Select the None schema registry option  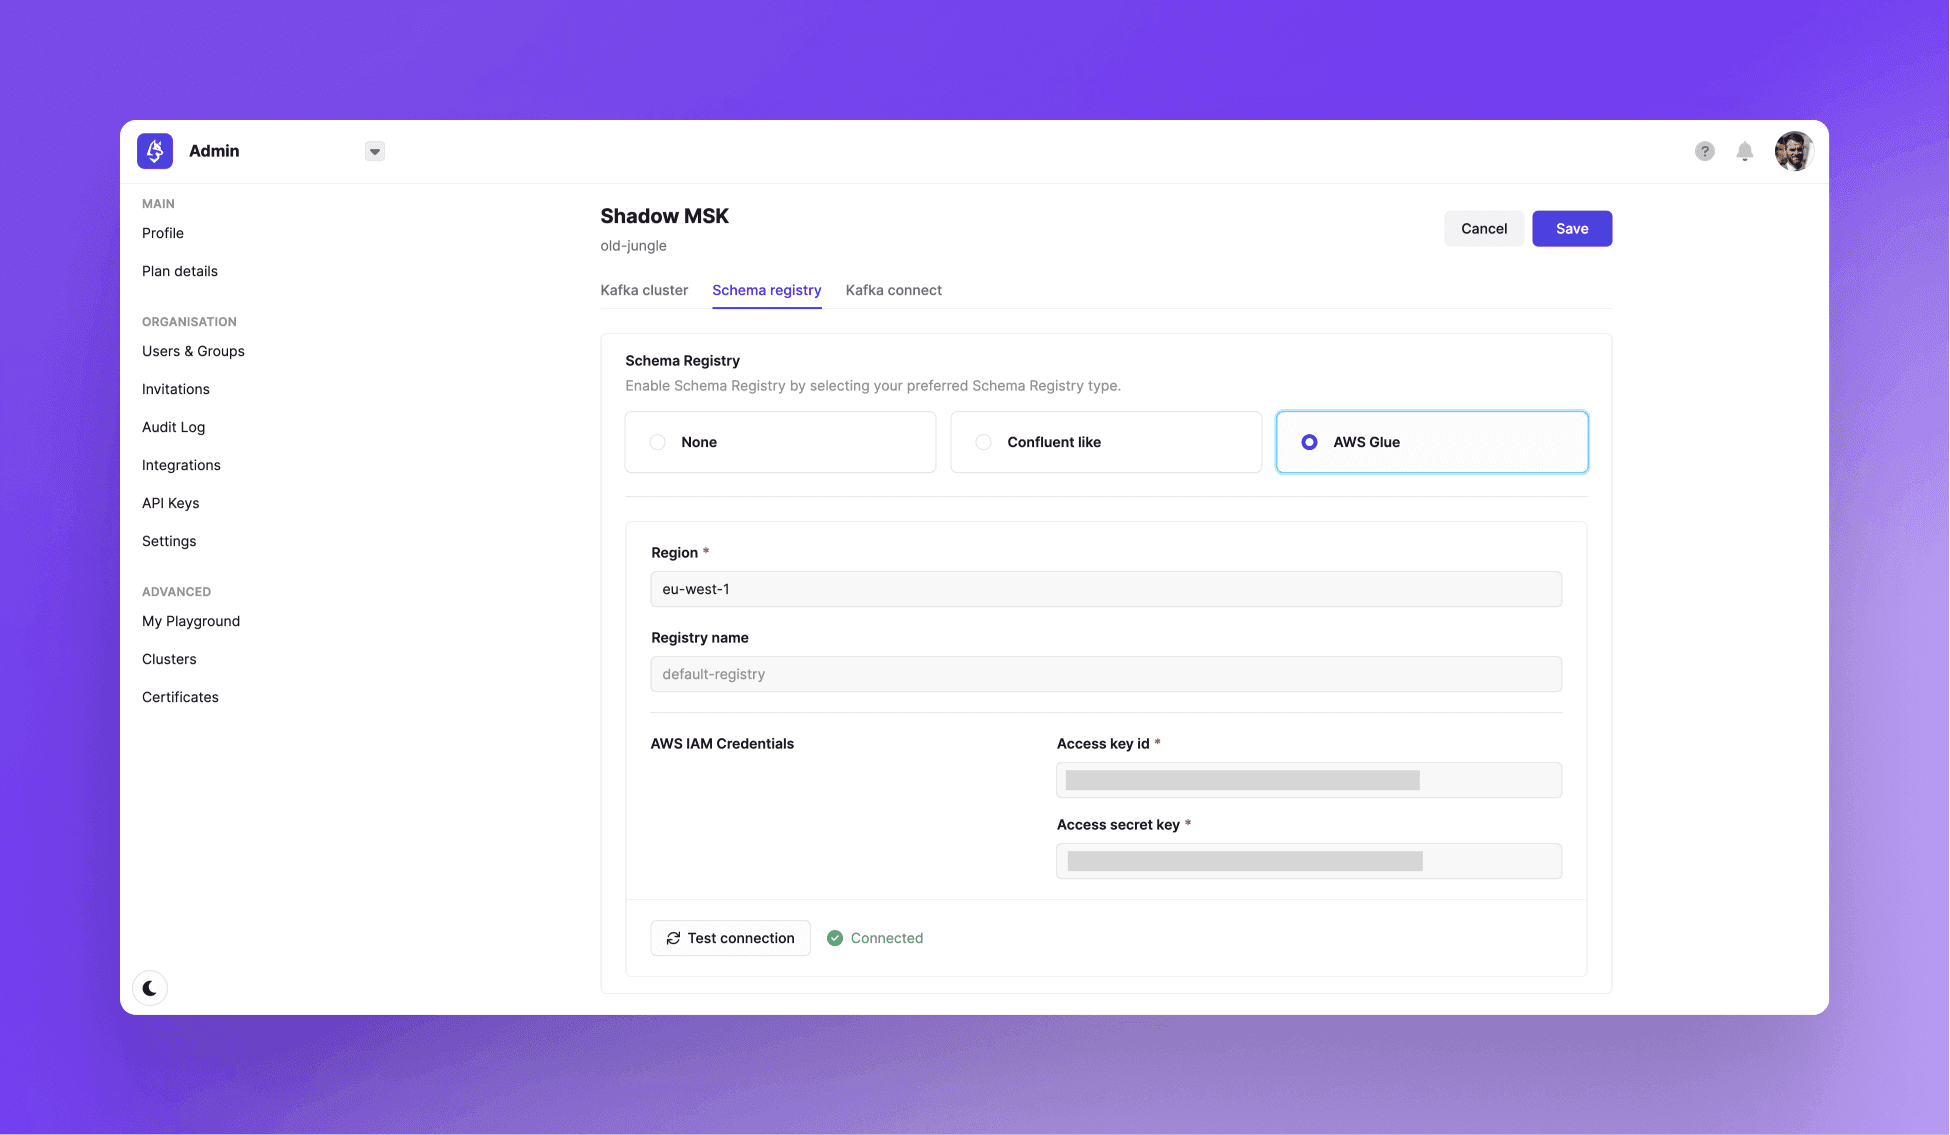658,442
